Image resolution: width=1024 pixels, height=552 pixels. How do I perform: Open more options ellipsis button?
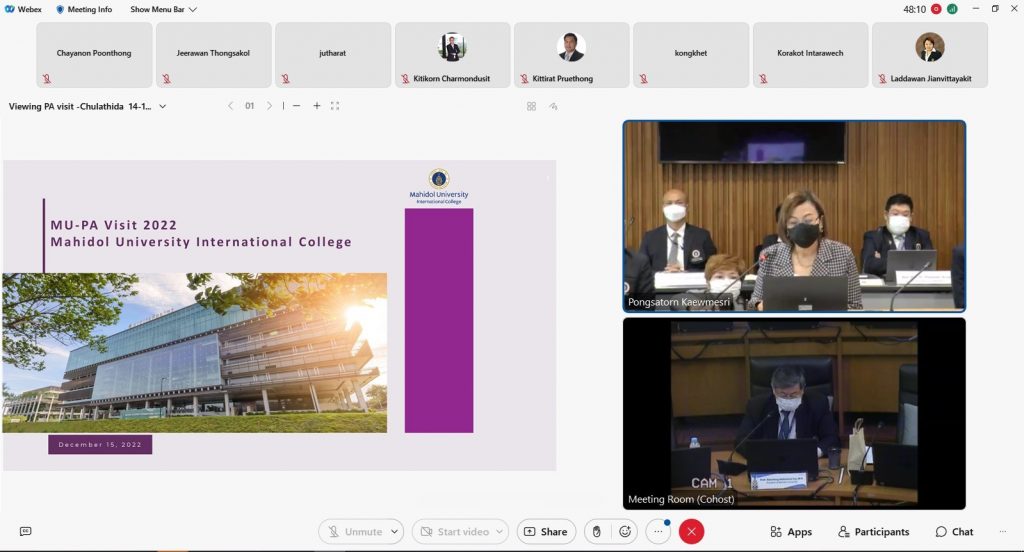point(658,532)
